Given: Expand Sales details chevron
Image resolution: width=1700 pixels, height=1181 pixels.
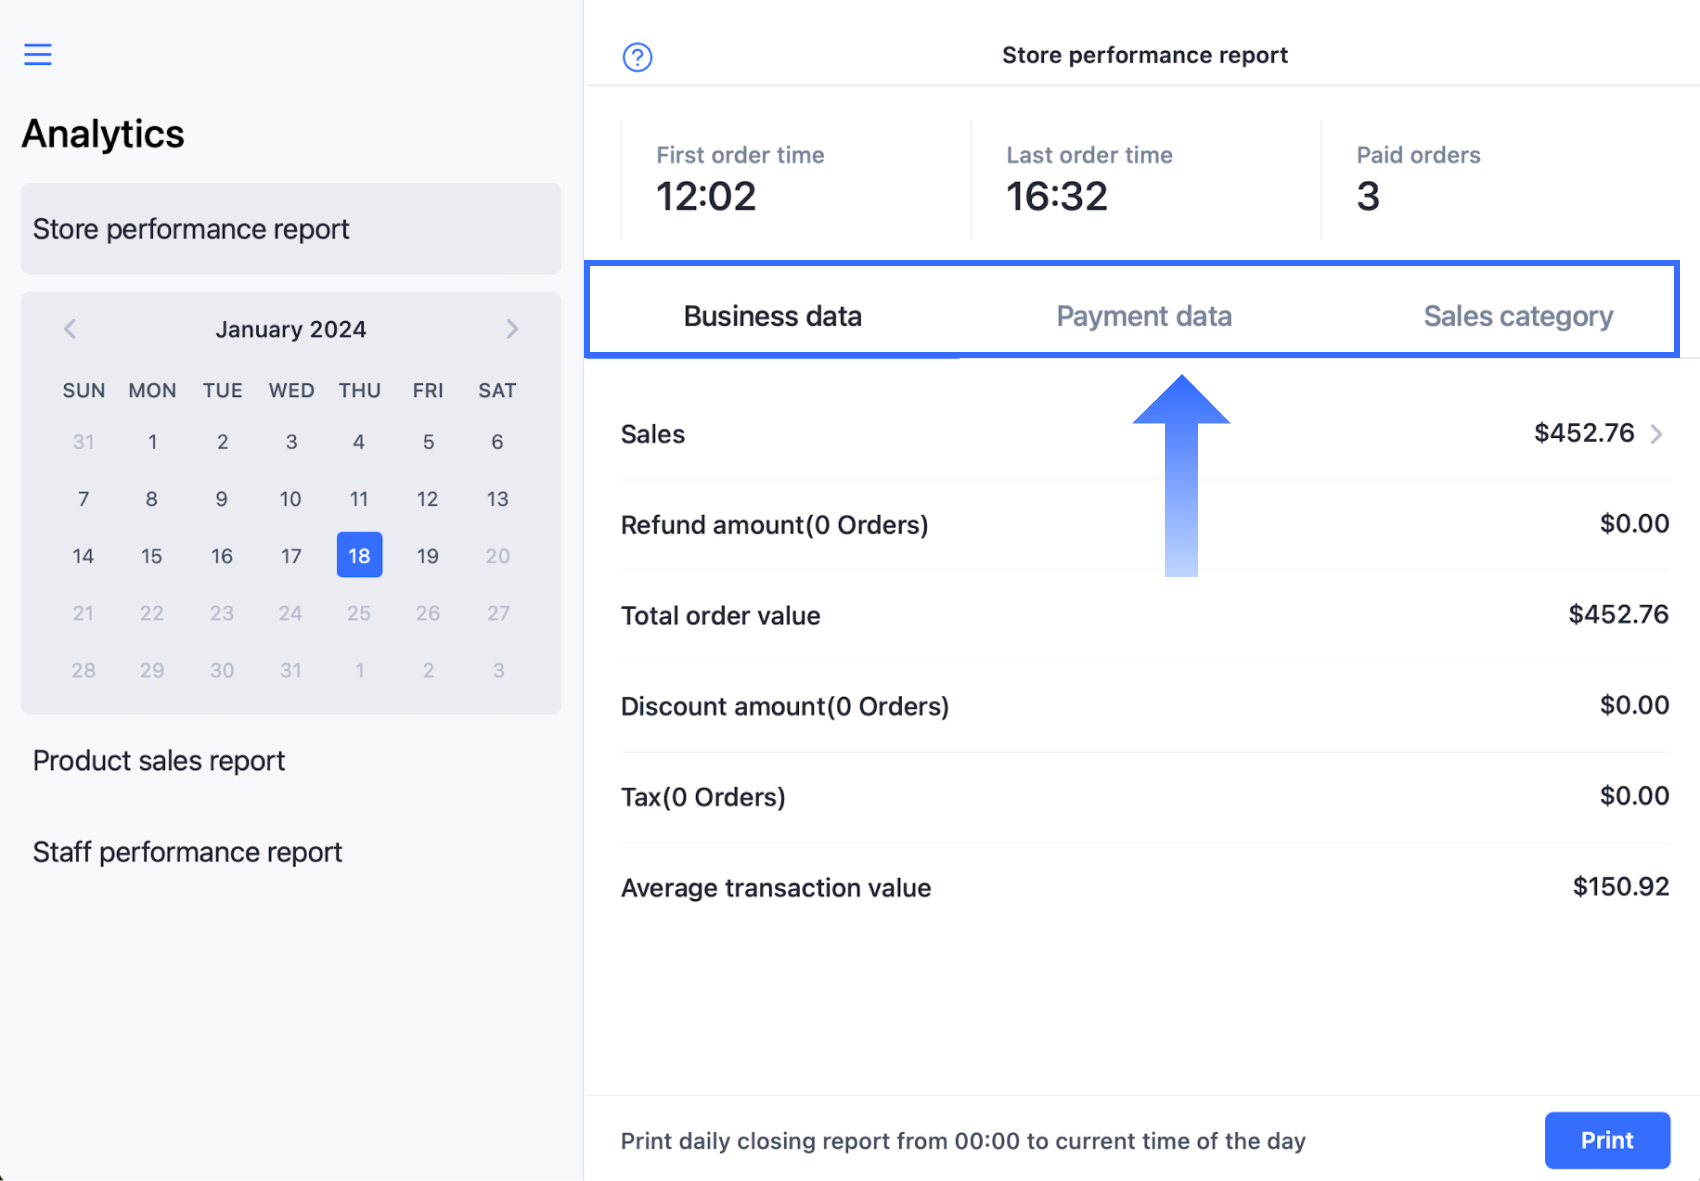Looking at the screenshot, I should pos(1657,434).
